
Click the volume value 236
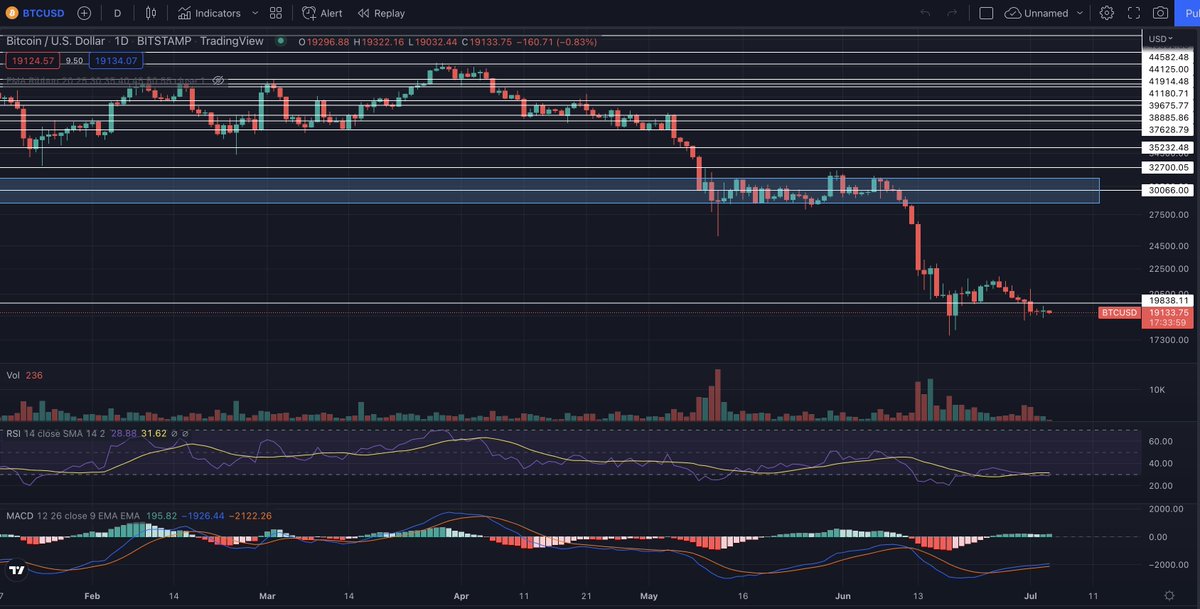tap(35, 375)
